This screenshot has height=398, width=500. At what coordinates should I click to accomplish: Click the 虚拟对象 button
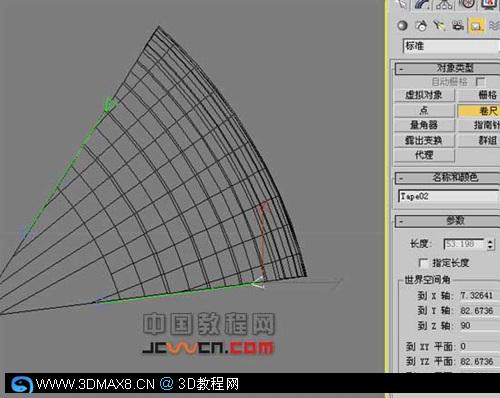pos(424,95)
